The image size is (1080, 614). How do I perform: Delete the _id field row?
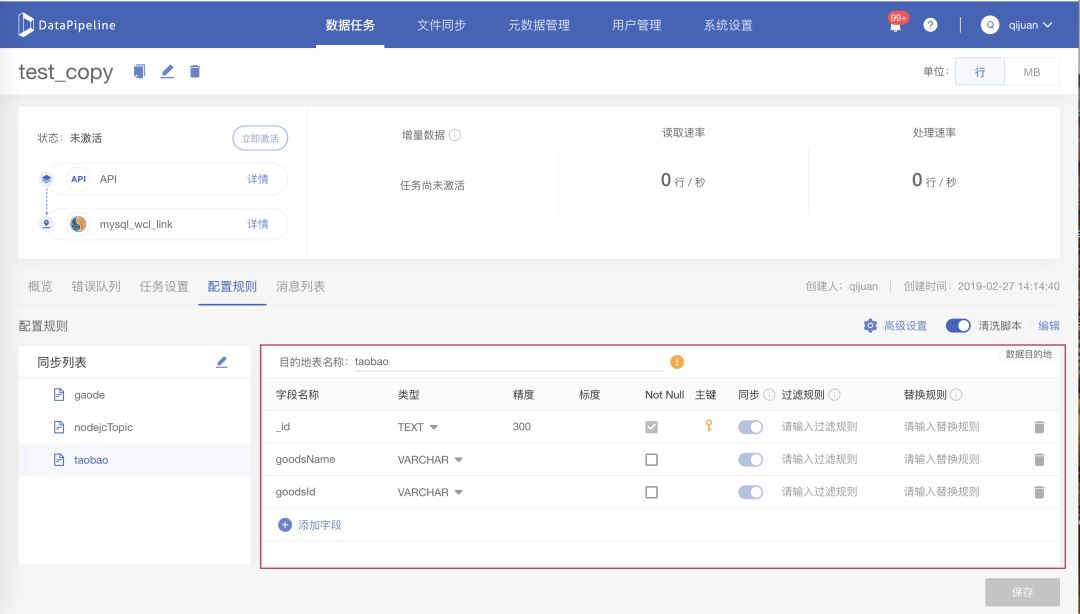click(x=1039, y=427)
